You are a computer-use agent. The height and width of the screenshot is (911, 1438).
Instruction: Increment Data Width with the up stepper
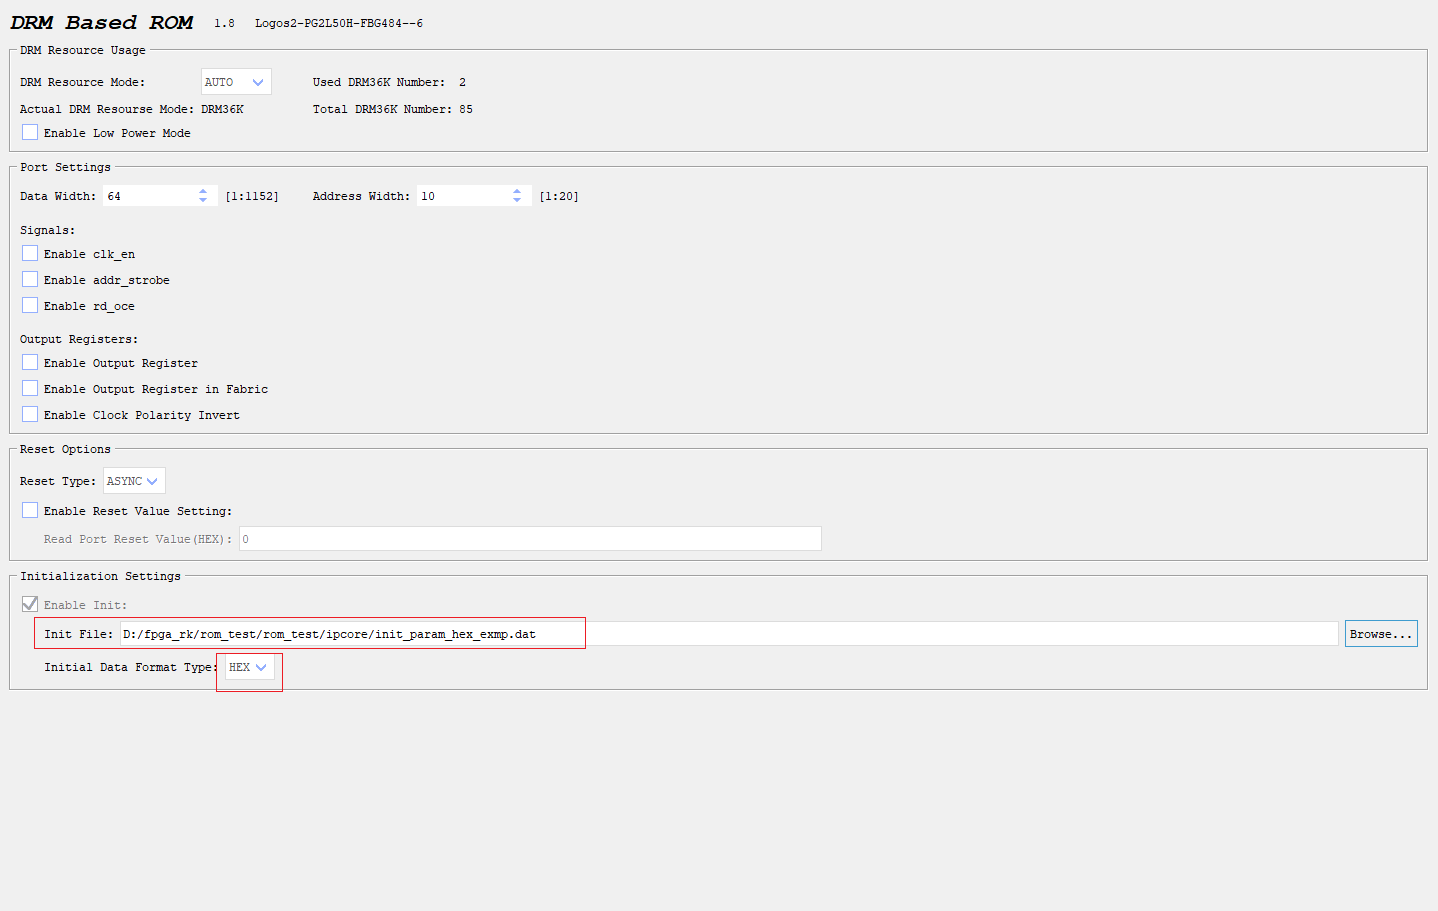pyautogui.click(x=205, y=191)
